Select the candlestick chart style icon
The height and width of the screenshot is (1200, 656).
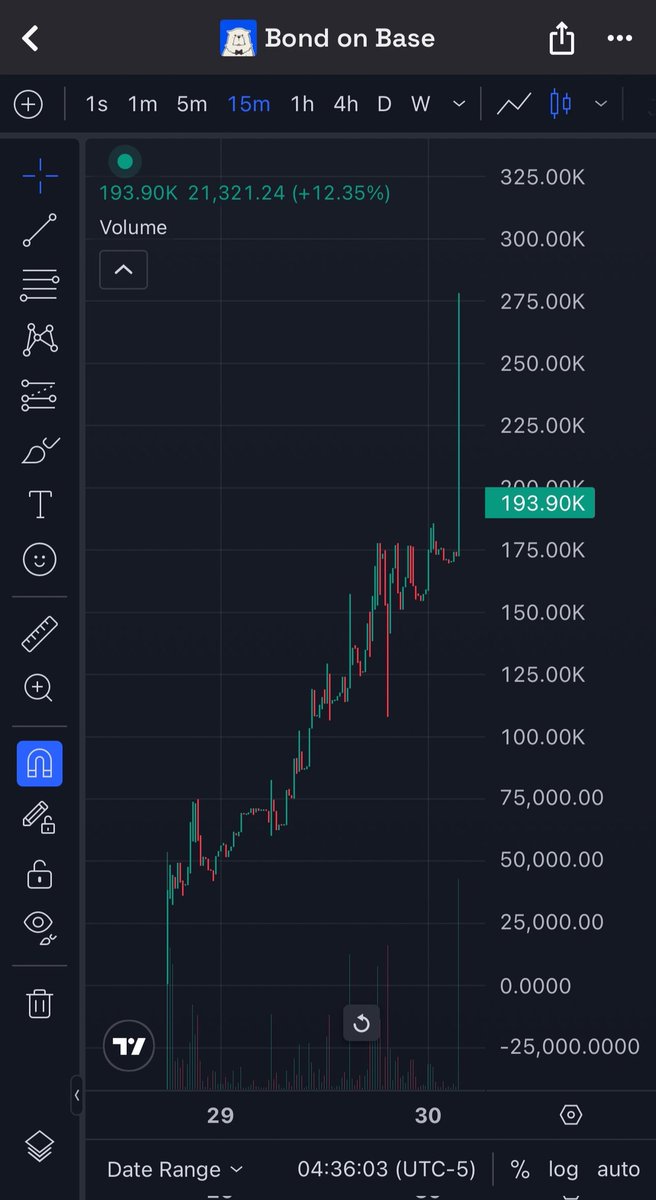[x=561, y=103]
